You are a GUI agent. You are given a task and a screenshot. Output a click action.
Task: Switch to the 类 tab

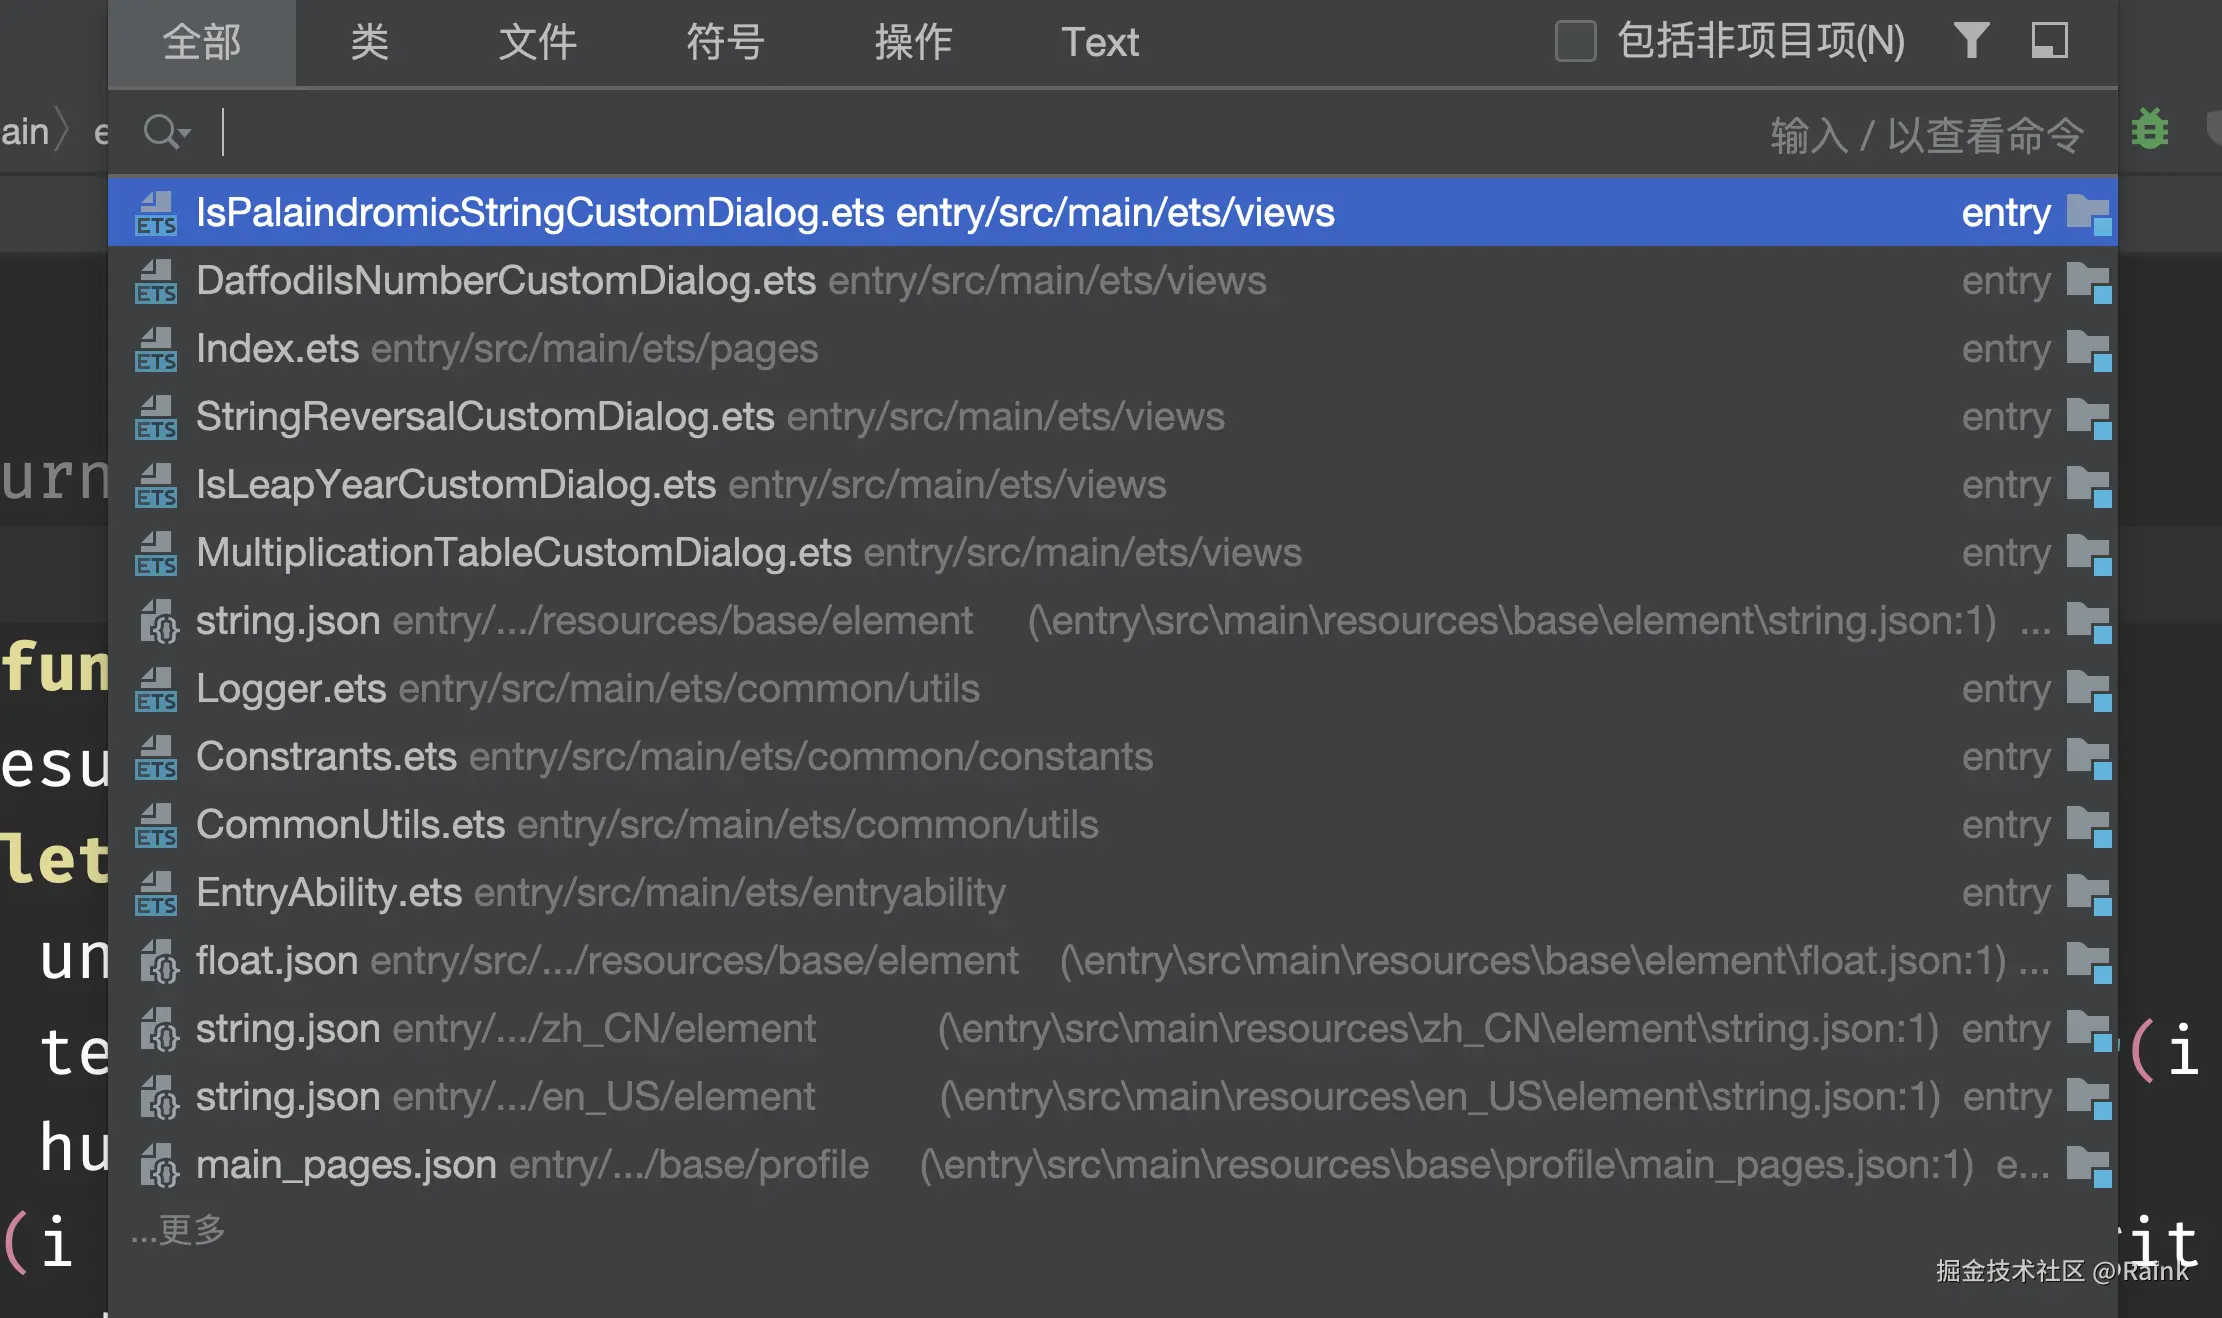[369, 42]
